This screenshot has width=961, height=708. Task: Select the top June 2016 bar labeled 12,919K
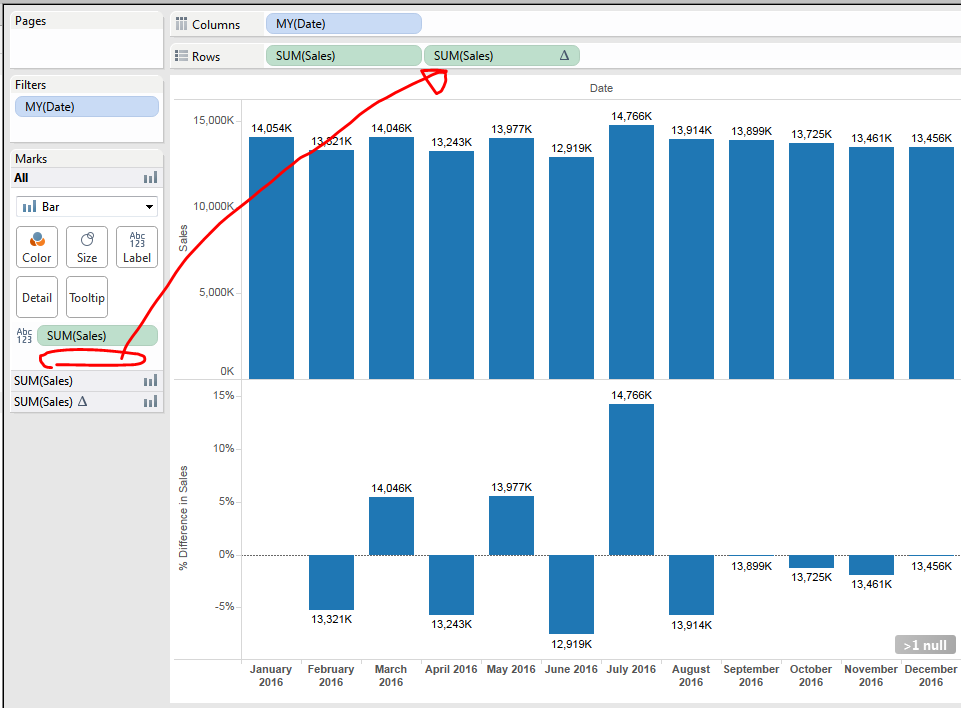(x=571, y=268)
